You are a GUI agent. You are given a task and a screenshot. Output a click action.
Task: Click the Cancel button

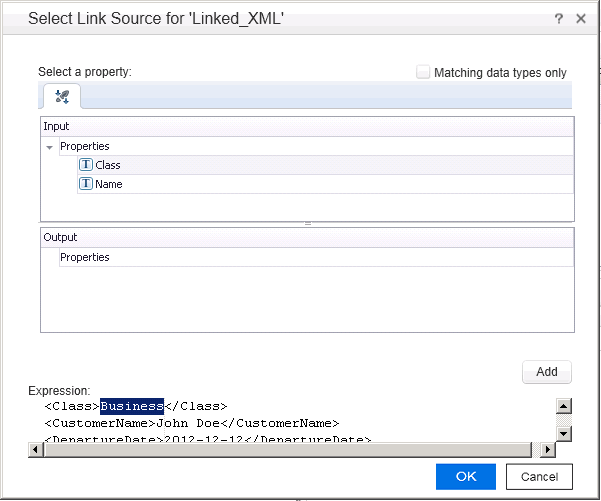pos(539,477)
